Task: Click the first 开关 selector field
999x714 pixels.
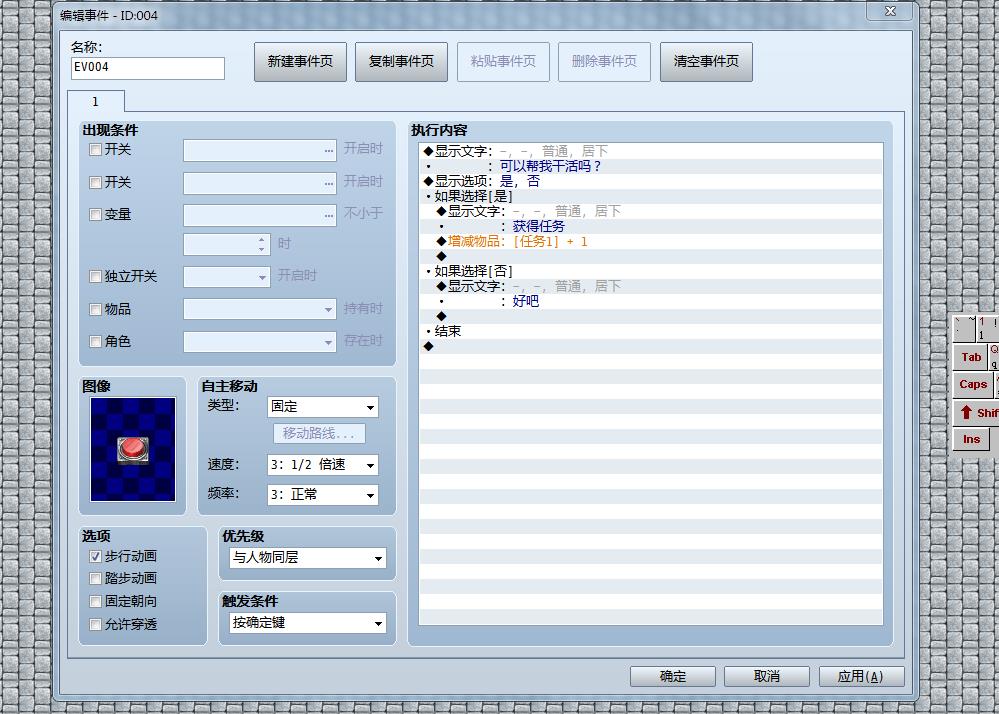Action: [x=260, y=151]
